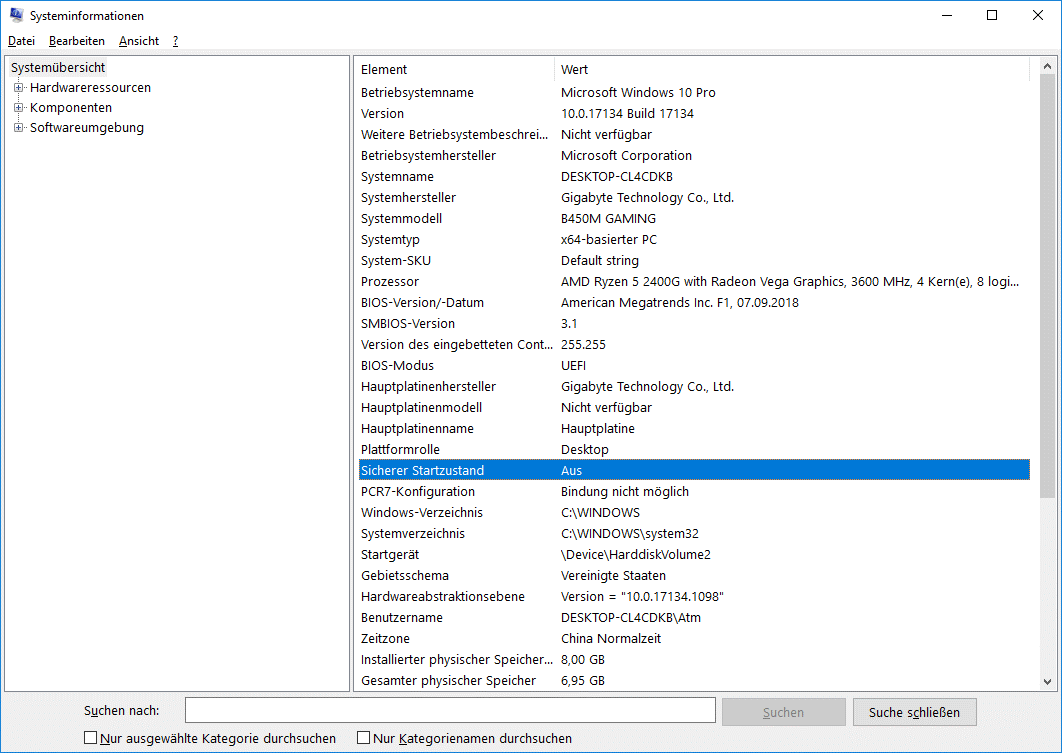
Task: Select the Softwareumgebung tree label
Action: (87, 127)
